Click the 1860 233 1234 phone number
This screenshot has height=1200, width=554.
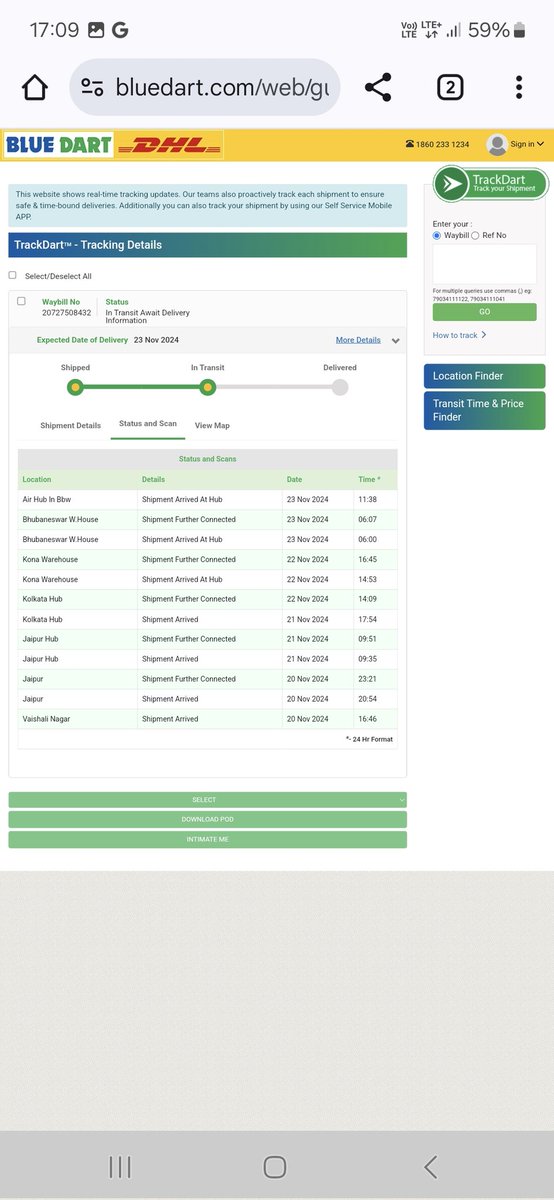click(443, 145)
